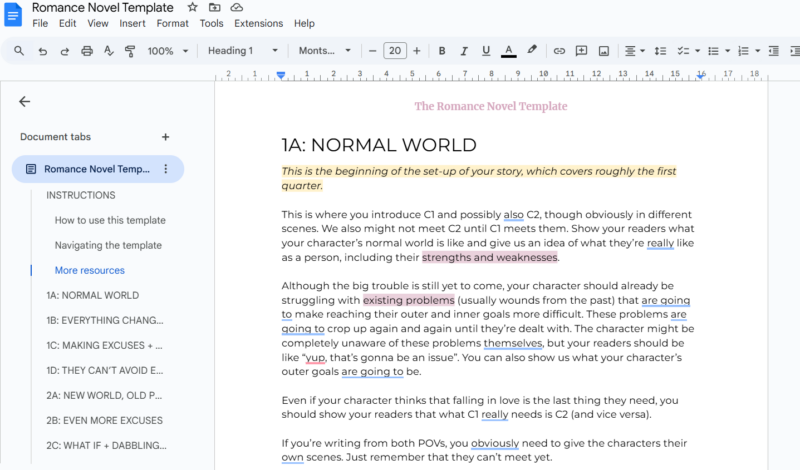Open the 100% zoom dropdown
This screenshot has width=800, height=470.
[168, 51]
